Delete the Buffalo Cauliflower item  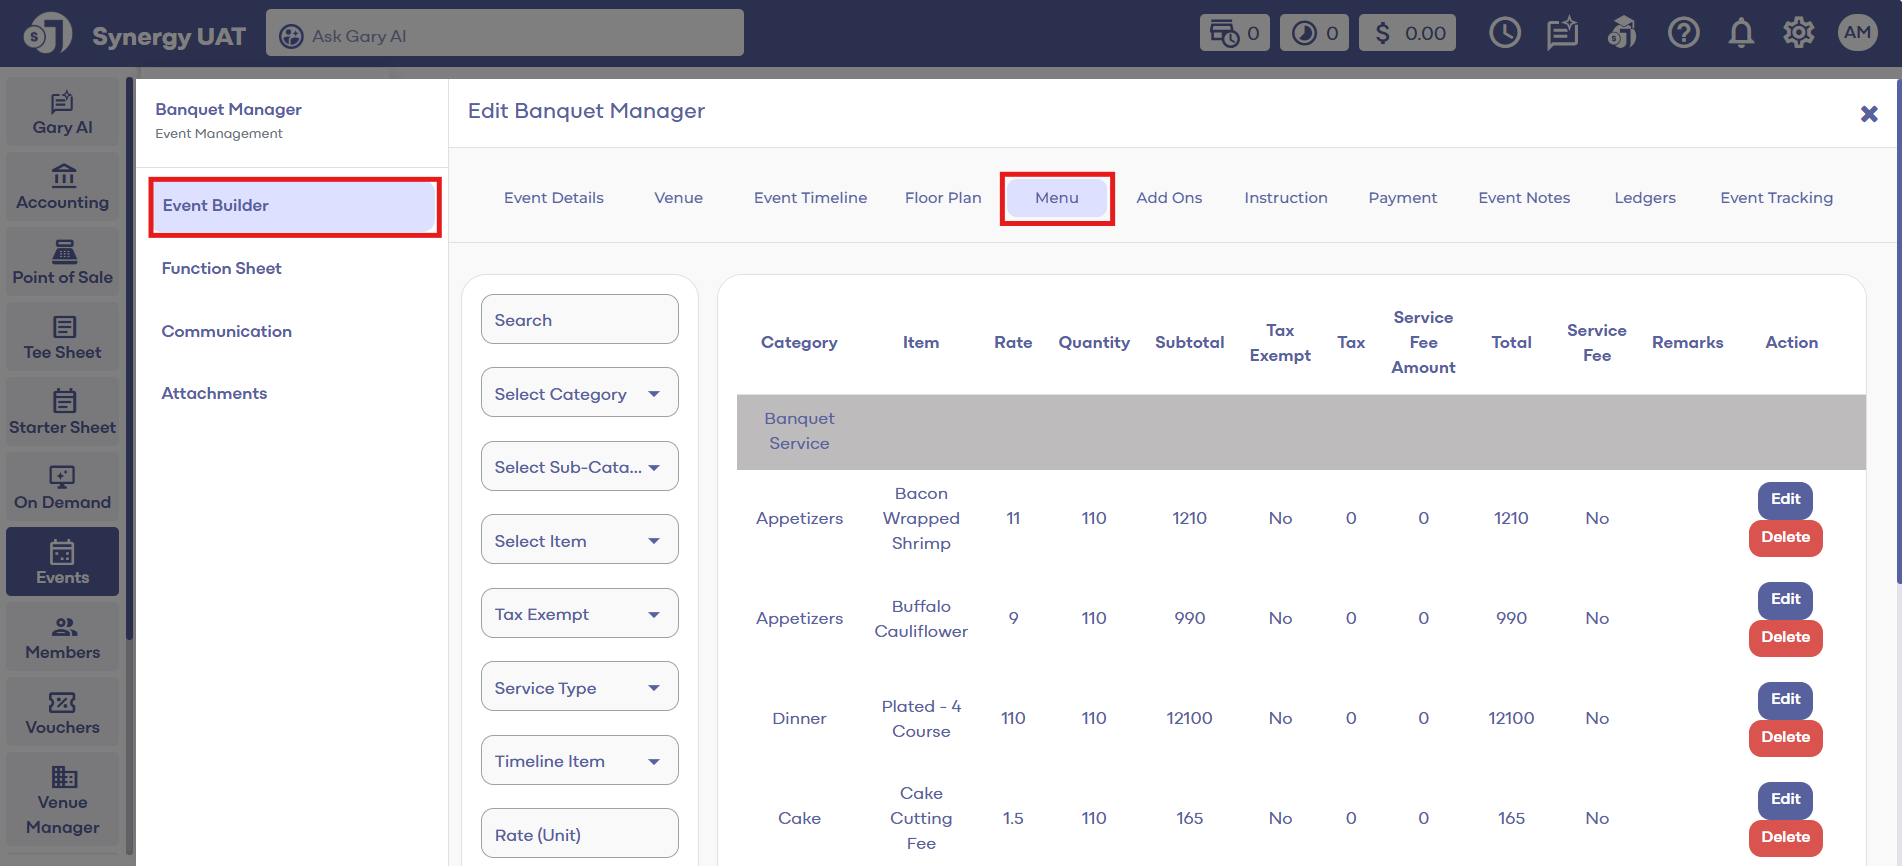[1785, 637]
